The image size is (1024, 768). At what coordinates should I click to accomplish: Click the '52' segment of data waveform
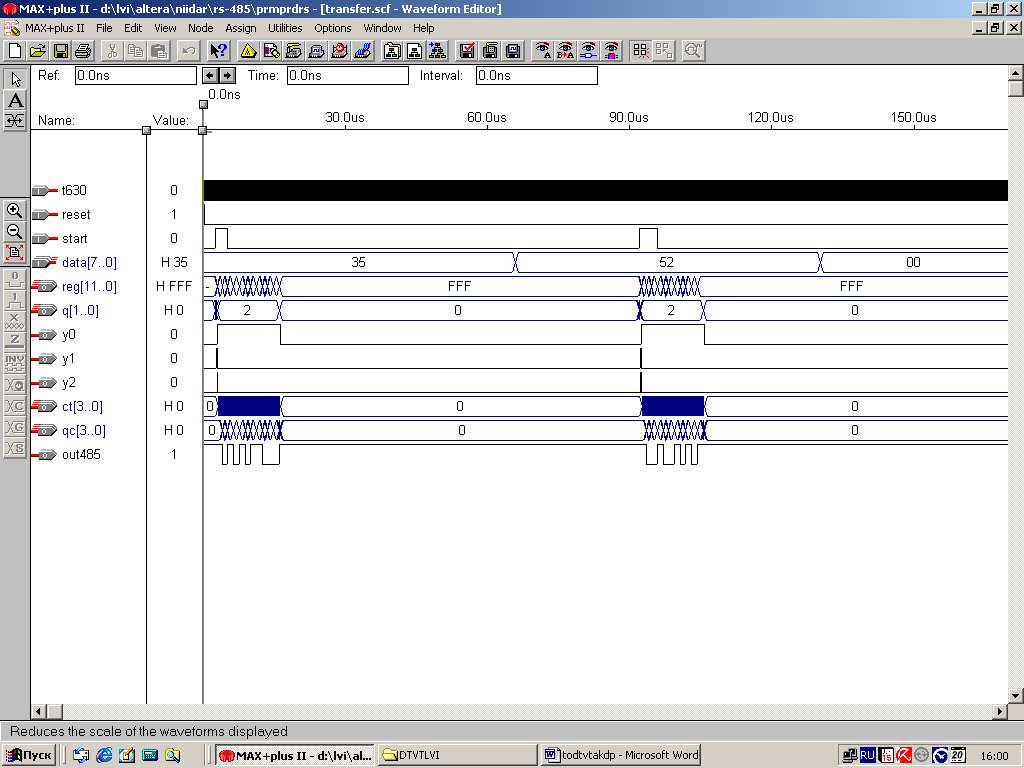point(666,263)
